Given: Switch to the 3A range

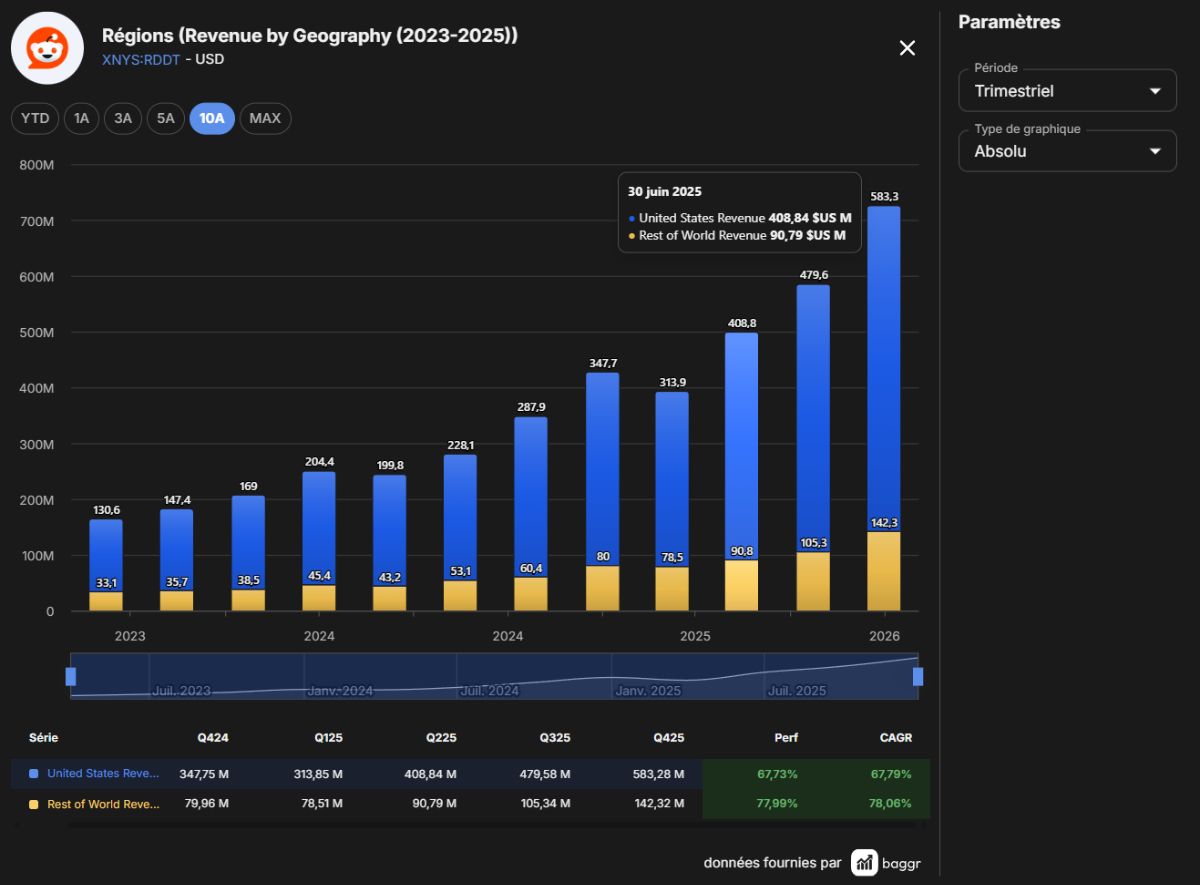Looking at the screenshot, I should (x=123, y=118).
